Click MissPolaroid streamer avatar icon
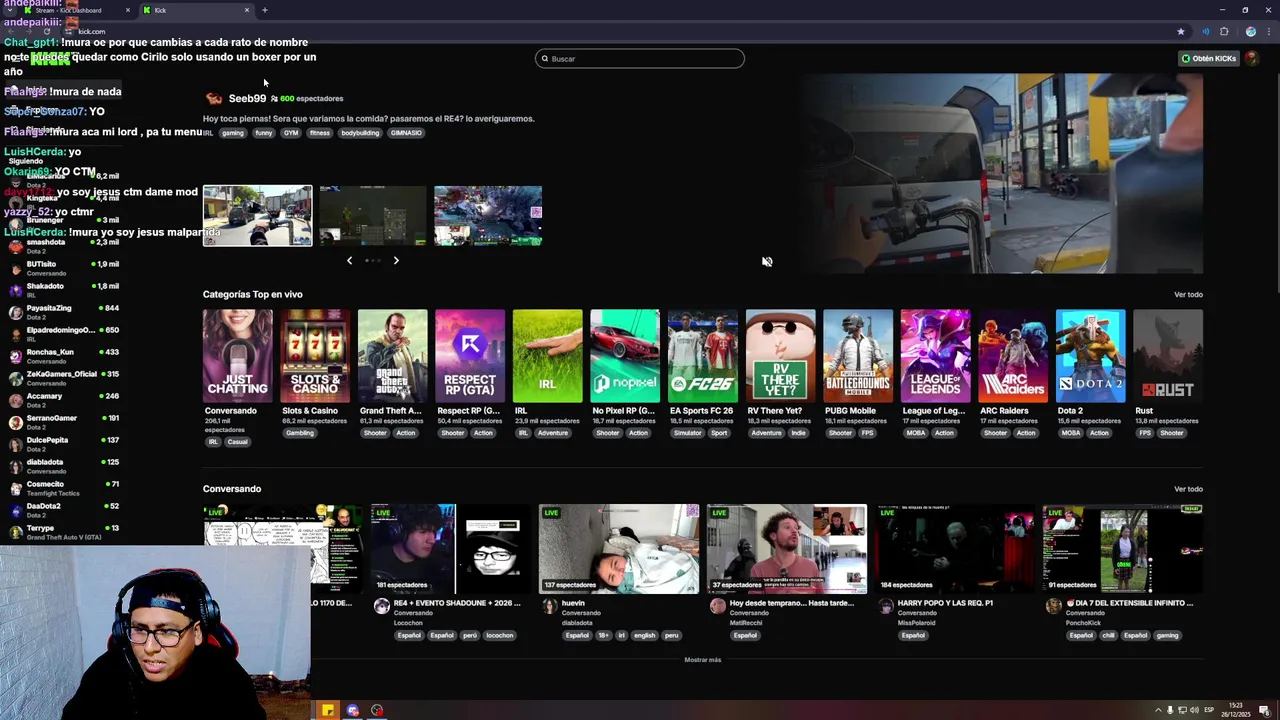 pyautogui.click(x=885, y=606)
